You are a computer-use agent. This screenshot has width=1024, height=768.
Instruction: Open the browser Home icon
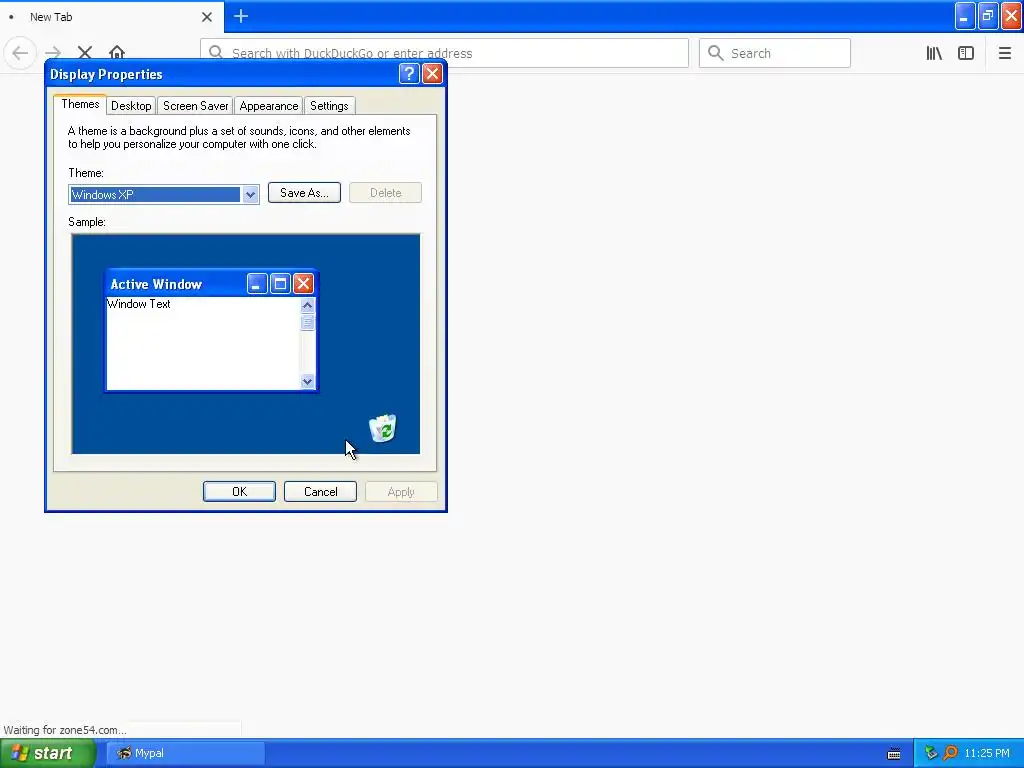point(117,52)
